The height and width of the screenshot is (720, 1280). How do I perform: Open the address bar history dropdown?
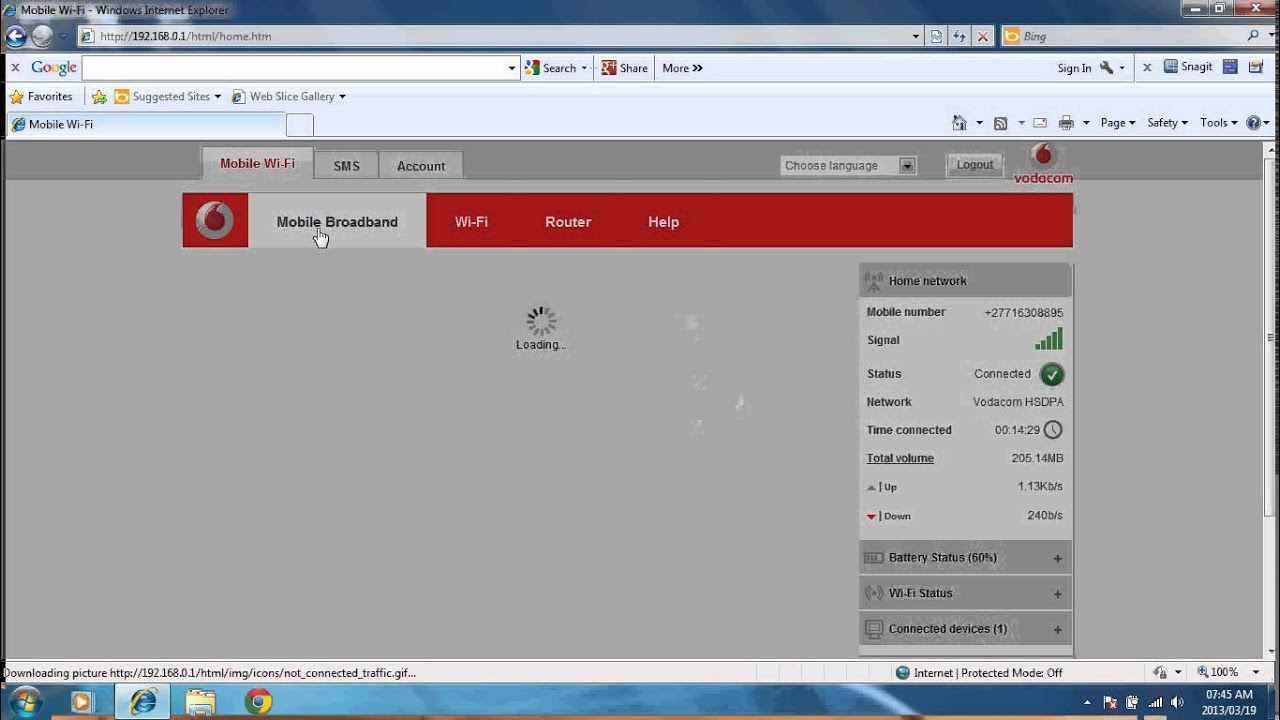tap(916, 36)
